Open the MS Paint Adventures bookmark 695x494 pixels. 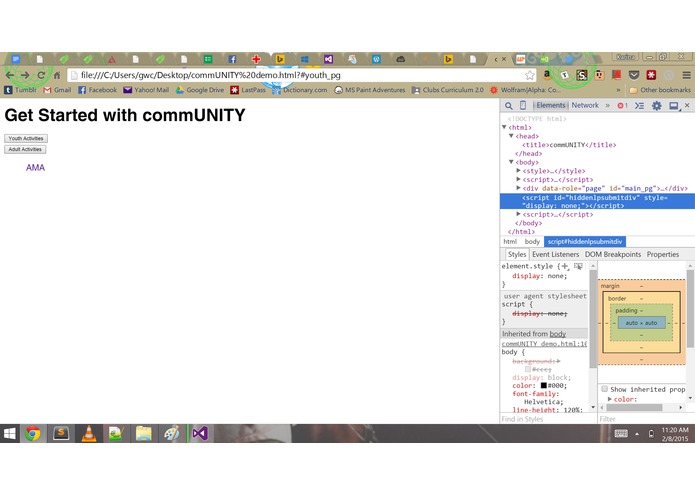(370, 90)
